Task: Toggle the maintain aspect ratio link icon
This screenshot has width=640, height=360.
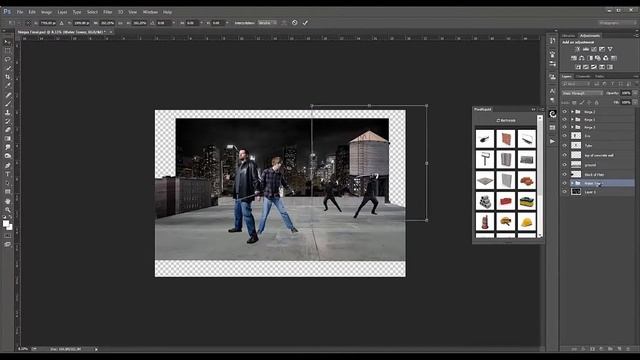Action: point(120,23)
